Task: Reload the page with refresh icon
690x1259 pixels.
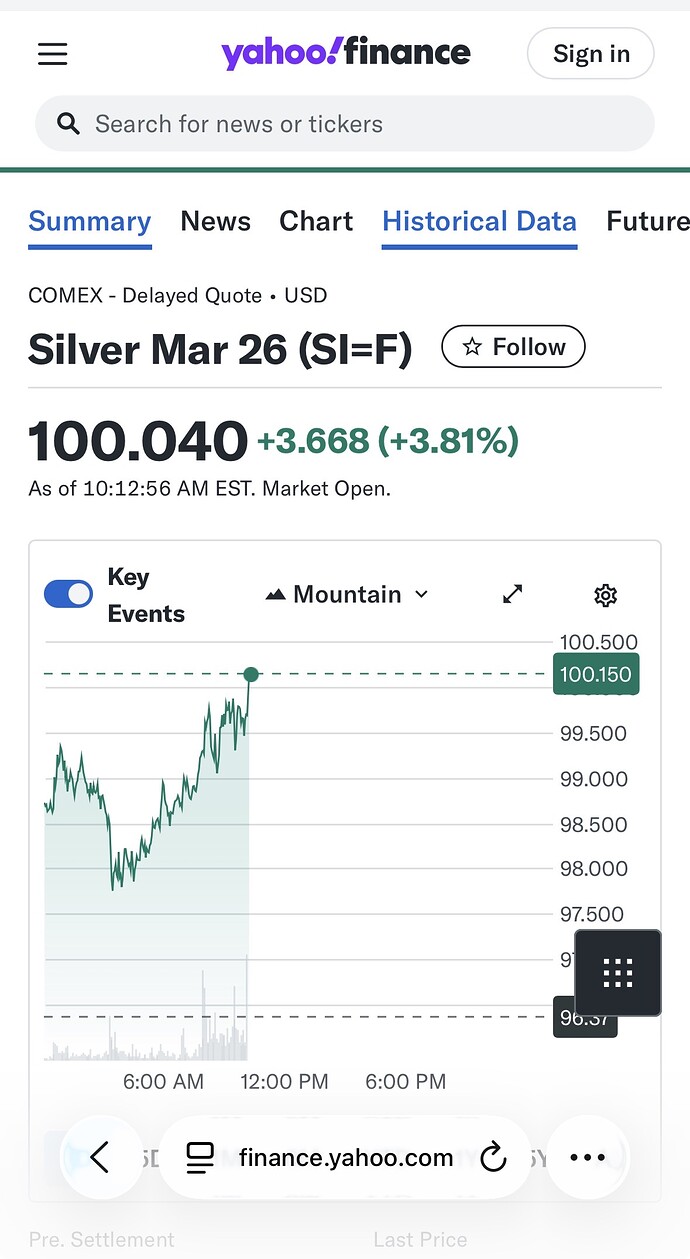Action: (493, 1158)
